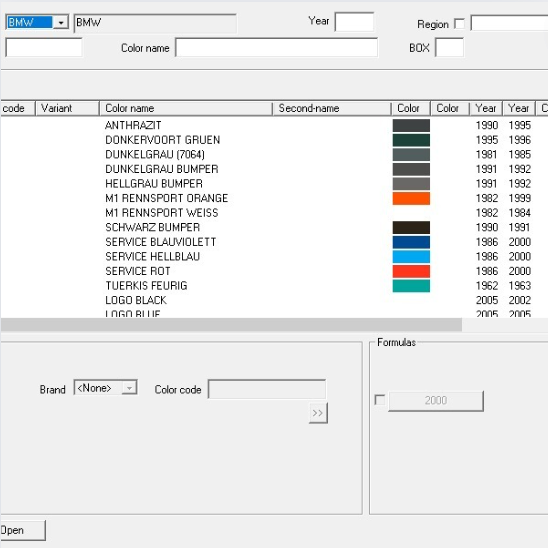This screenshot has width=548, height=548.
Task: Click the SERVICE BLAUVIOLETT blue swatch
Action: click(411, 242)
